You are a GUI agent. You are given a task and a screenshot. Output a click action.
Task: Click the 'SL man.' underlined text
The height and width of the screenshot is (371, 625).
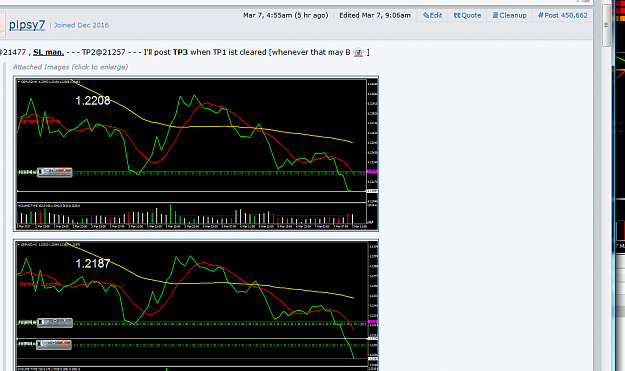coord(48,52)
